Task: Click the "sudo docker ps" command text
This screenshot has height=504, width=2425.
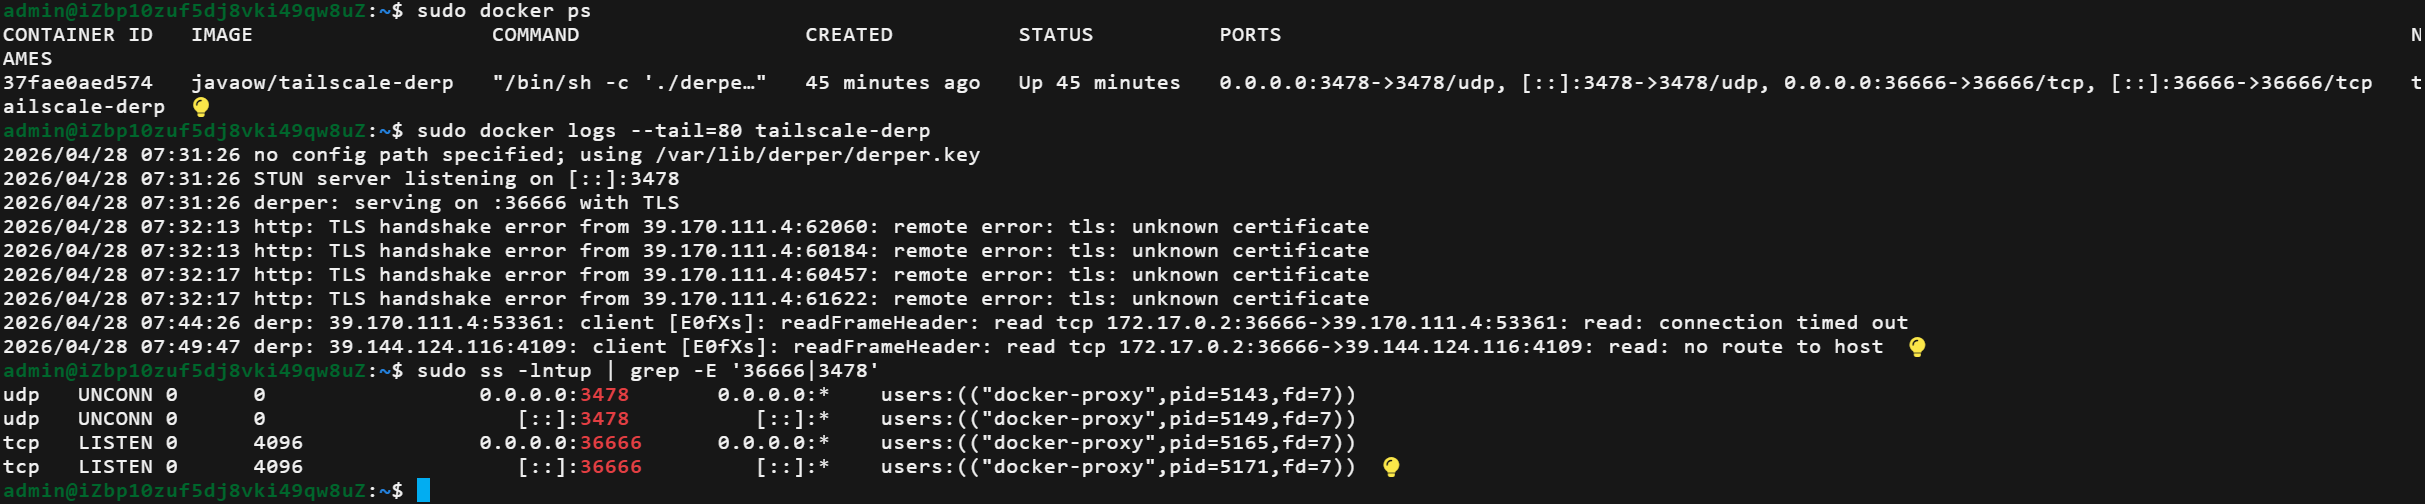Action: pyautogui.click(x=504, y=11)
